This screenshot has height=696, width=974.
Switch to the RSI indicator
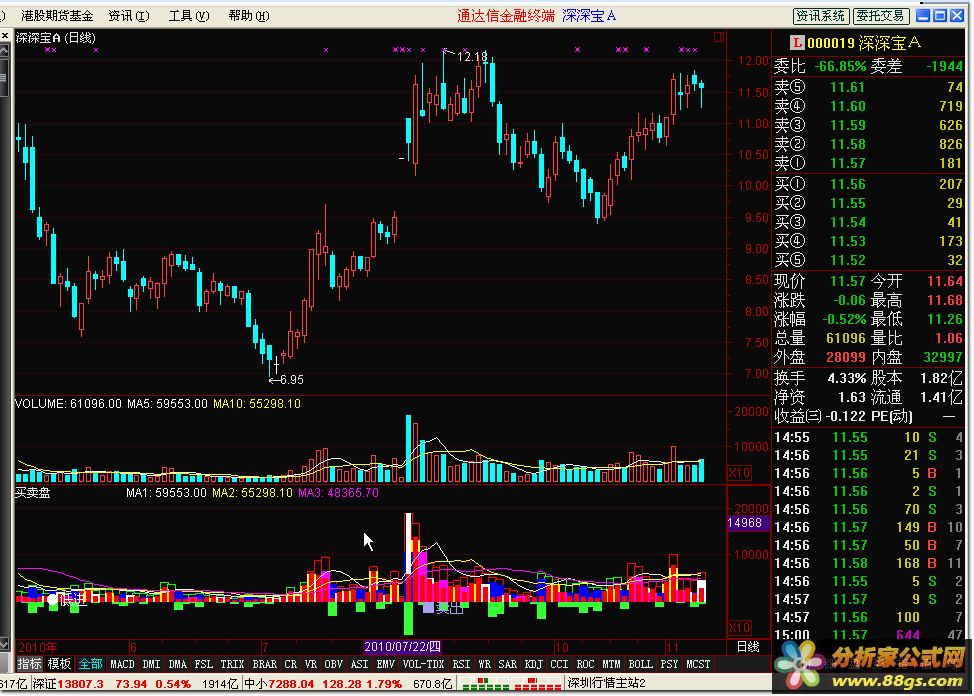pos(461,664)
